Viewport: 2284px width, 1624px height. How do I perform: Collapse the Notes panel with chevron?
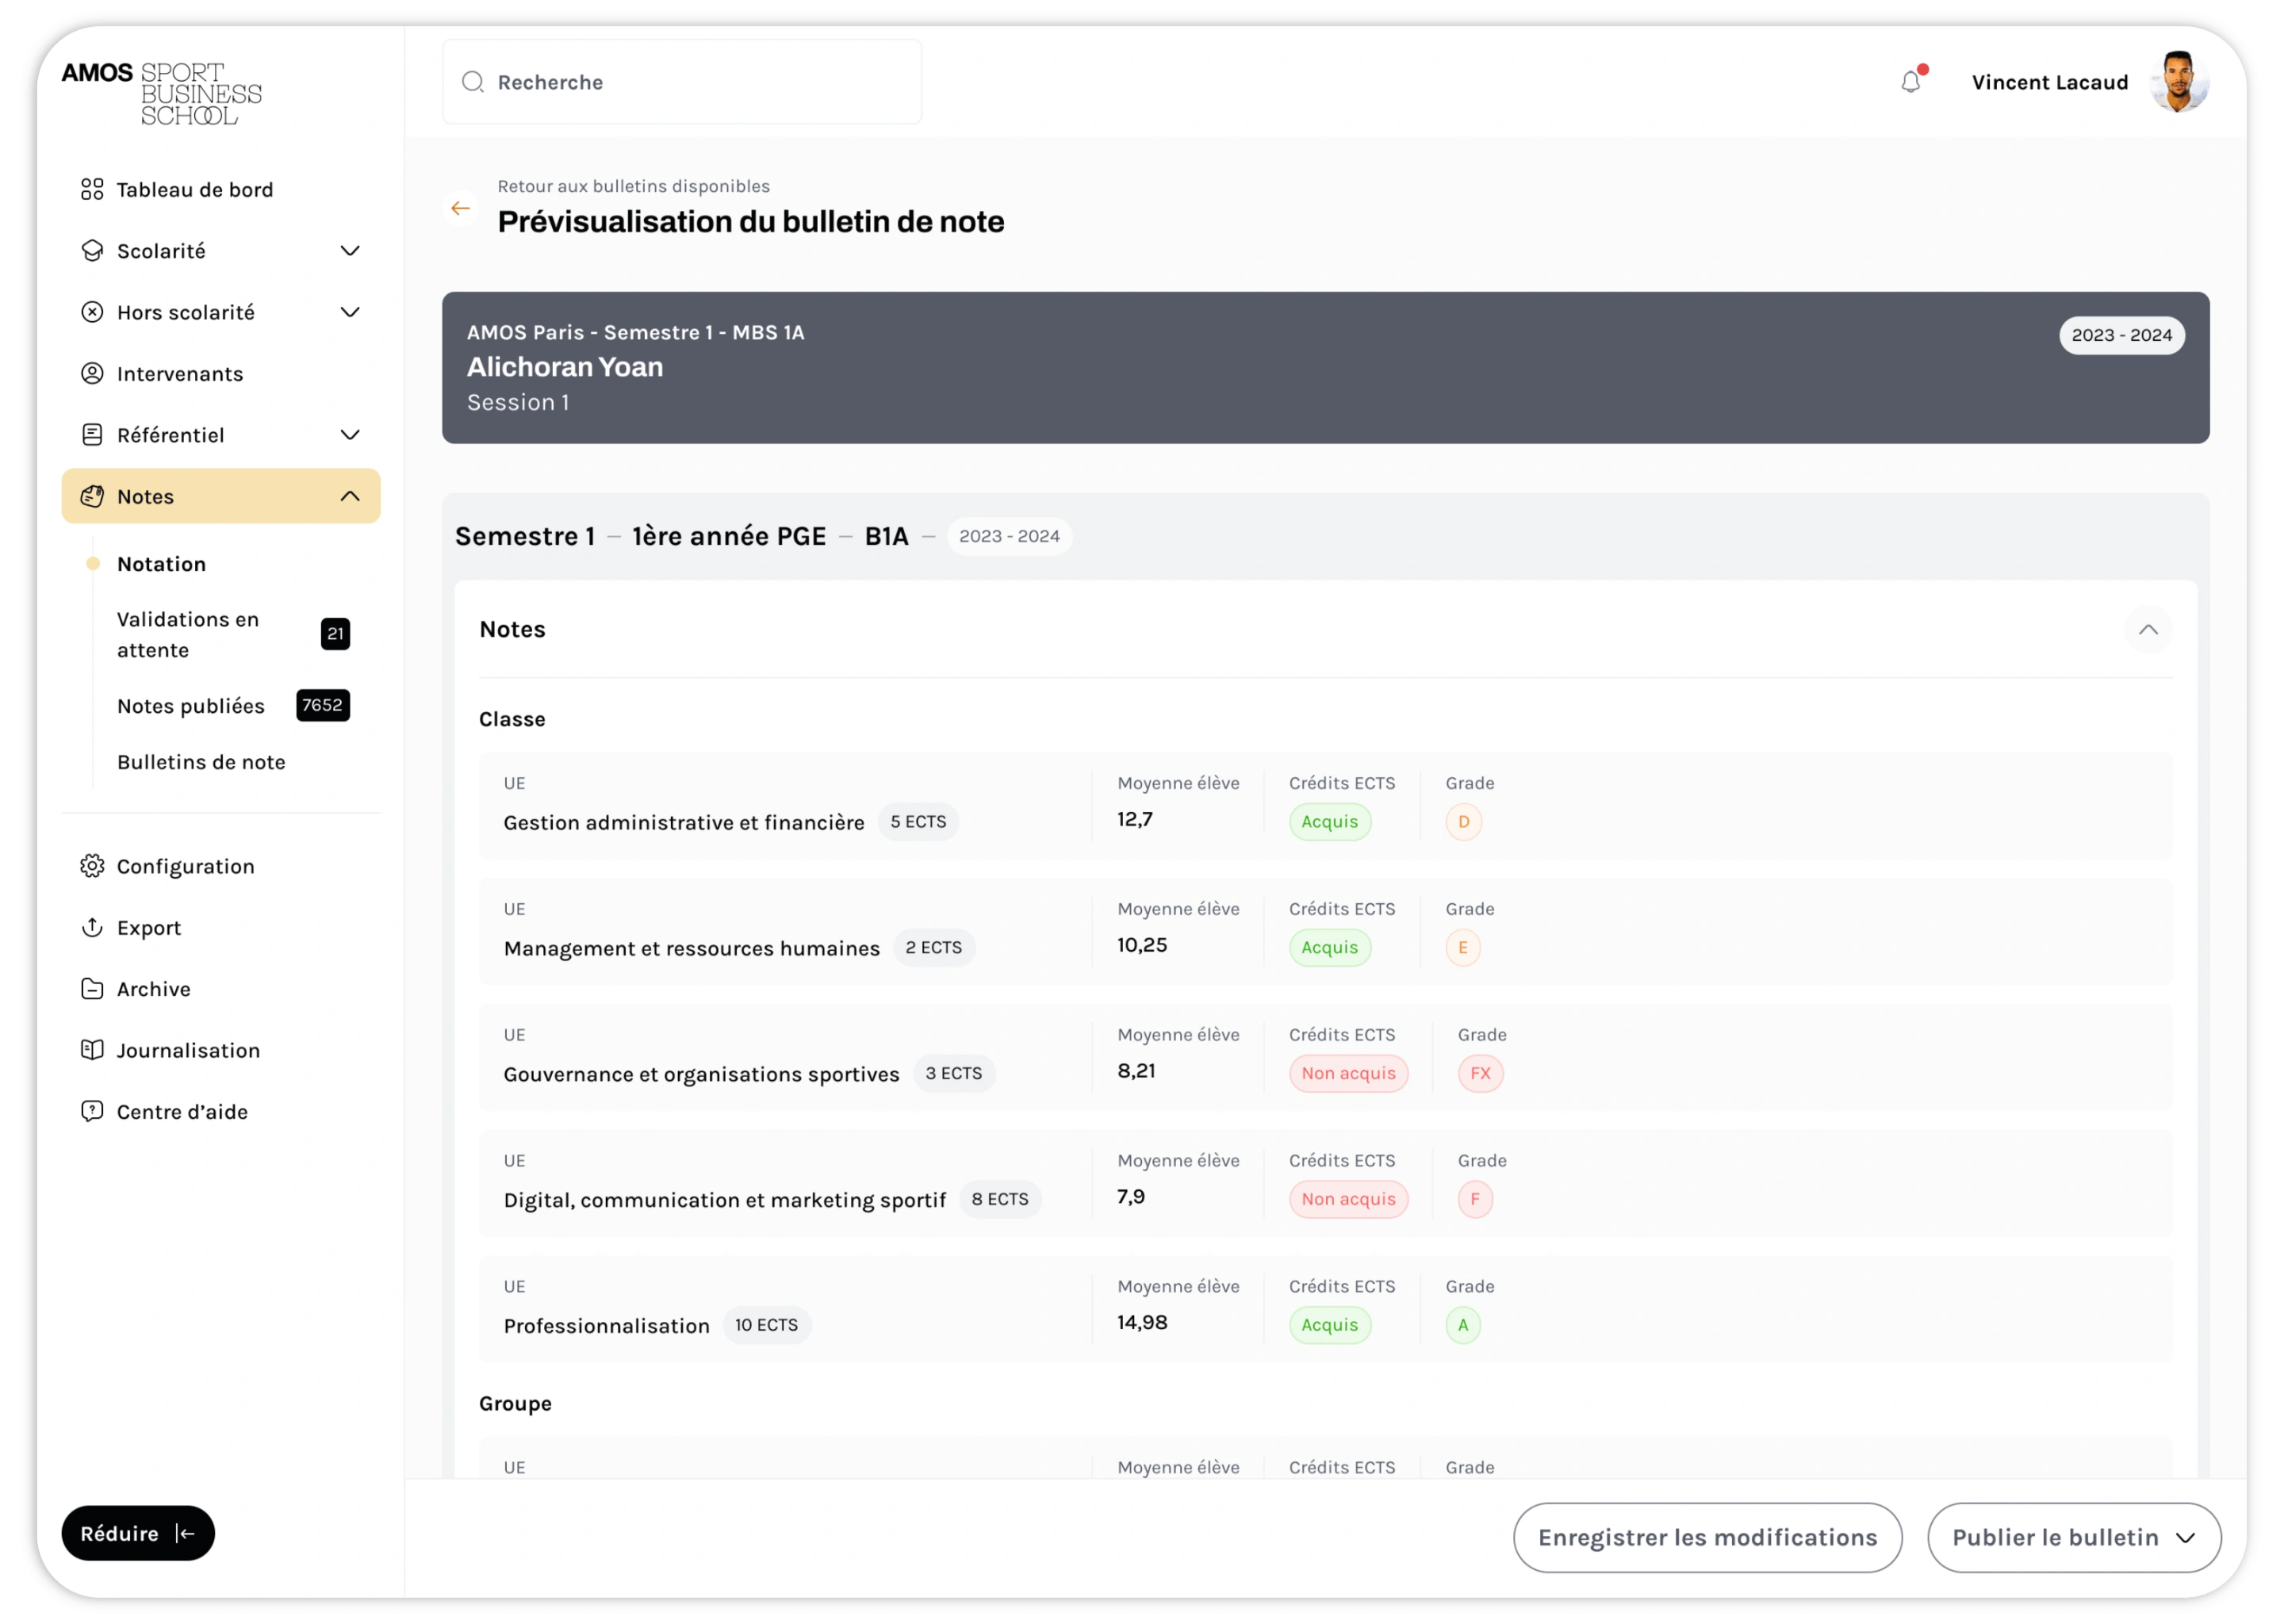[2147, 629]
